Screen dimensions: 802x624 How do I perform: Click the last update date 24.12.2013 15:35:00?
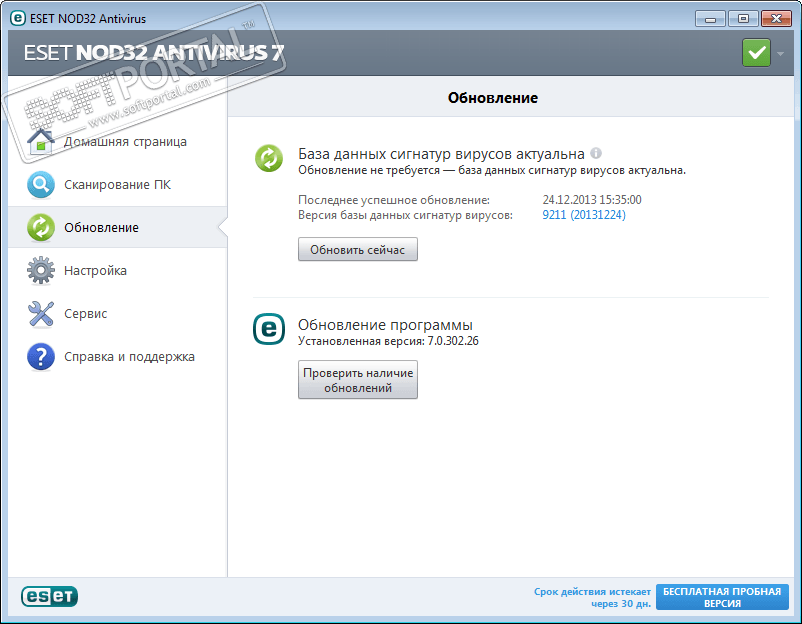pos(592,200)
